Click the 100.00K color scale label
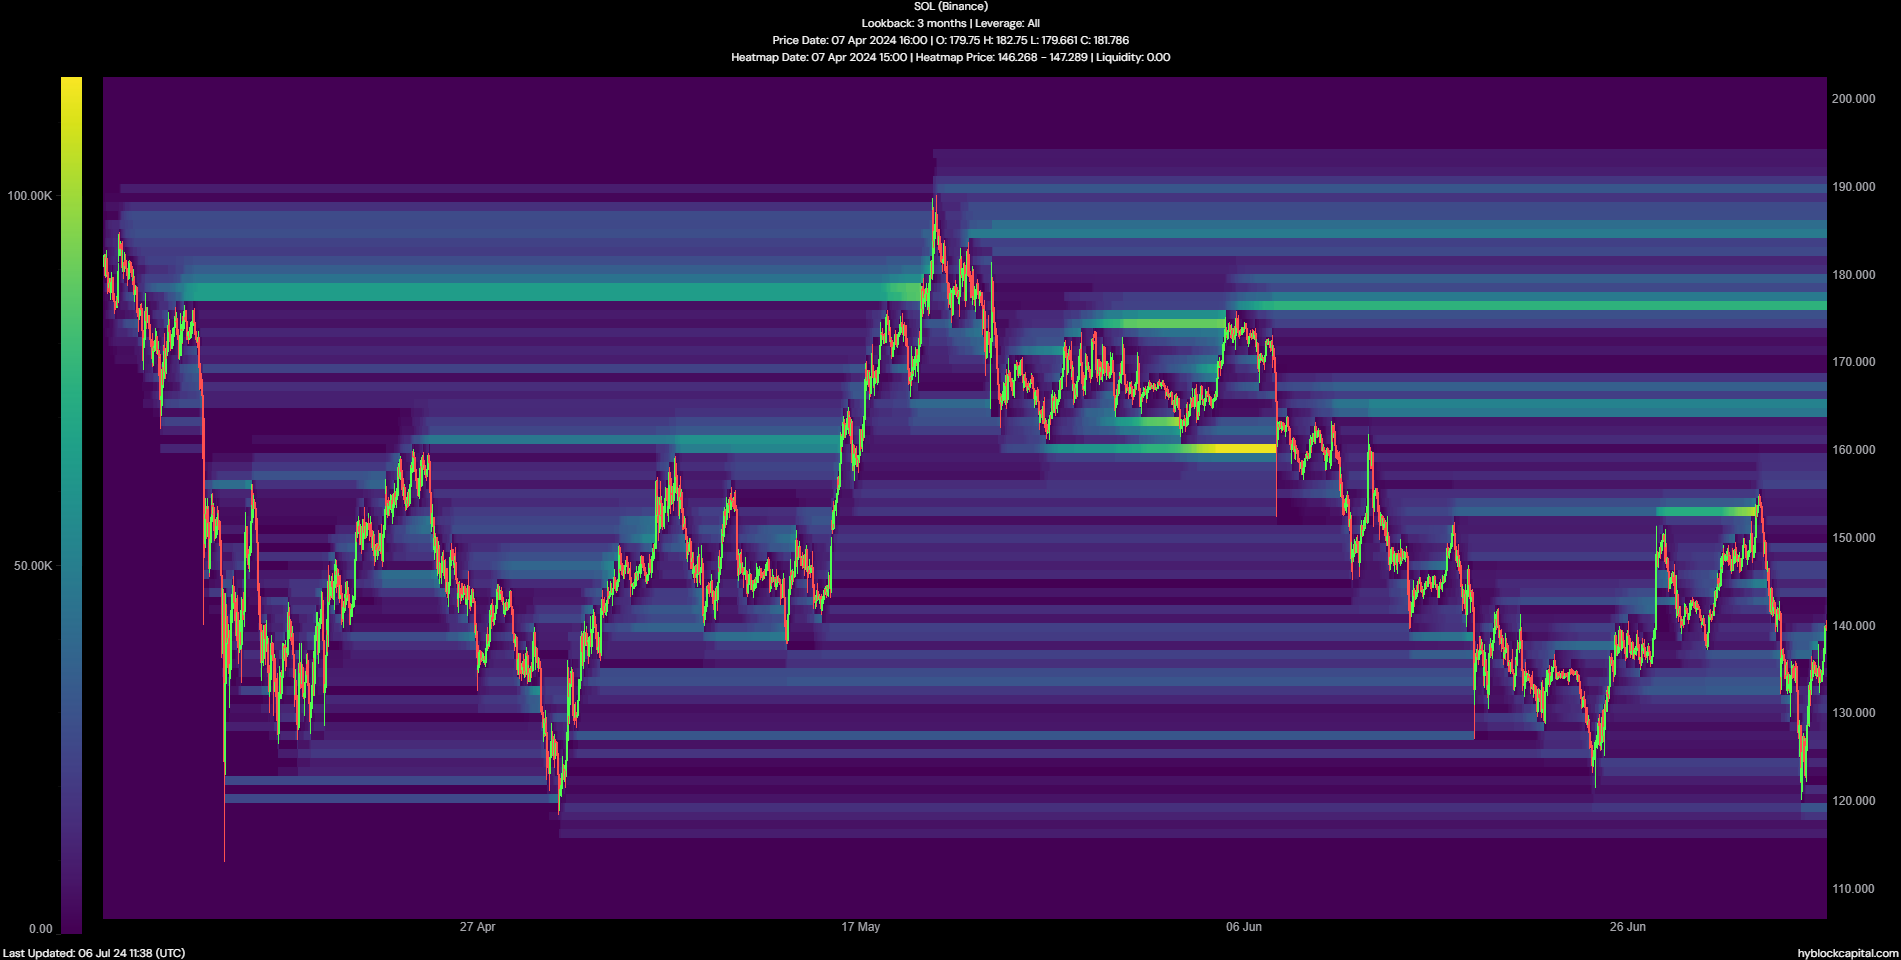The height and width of the screenshot is (960, 1901). 30,196
